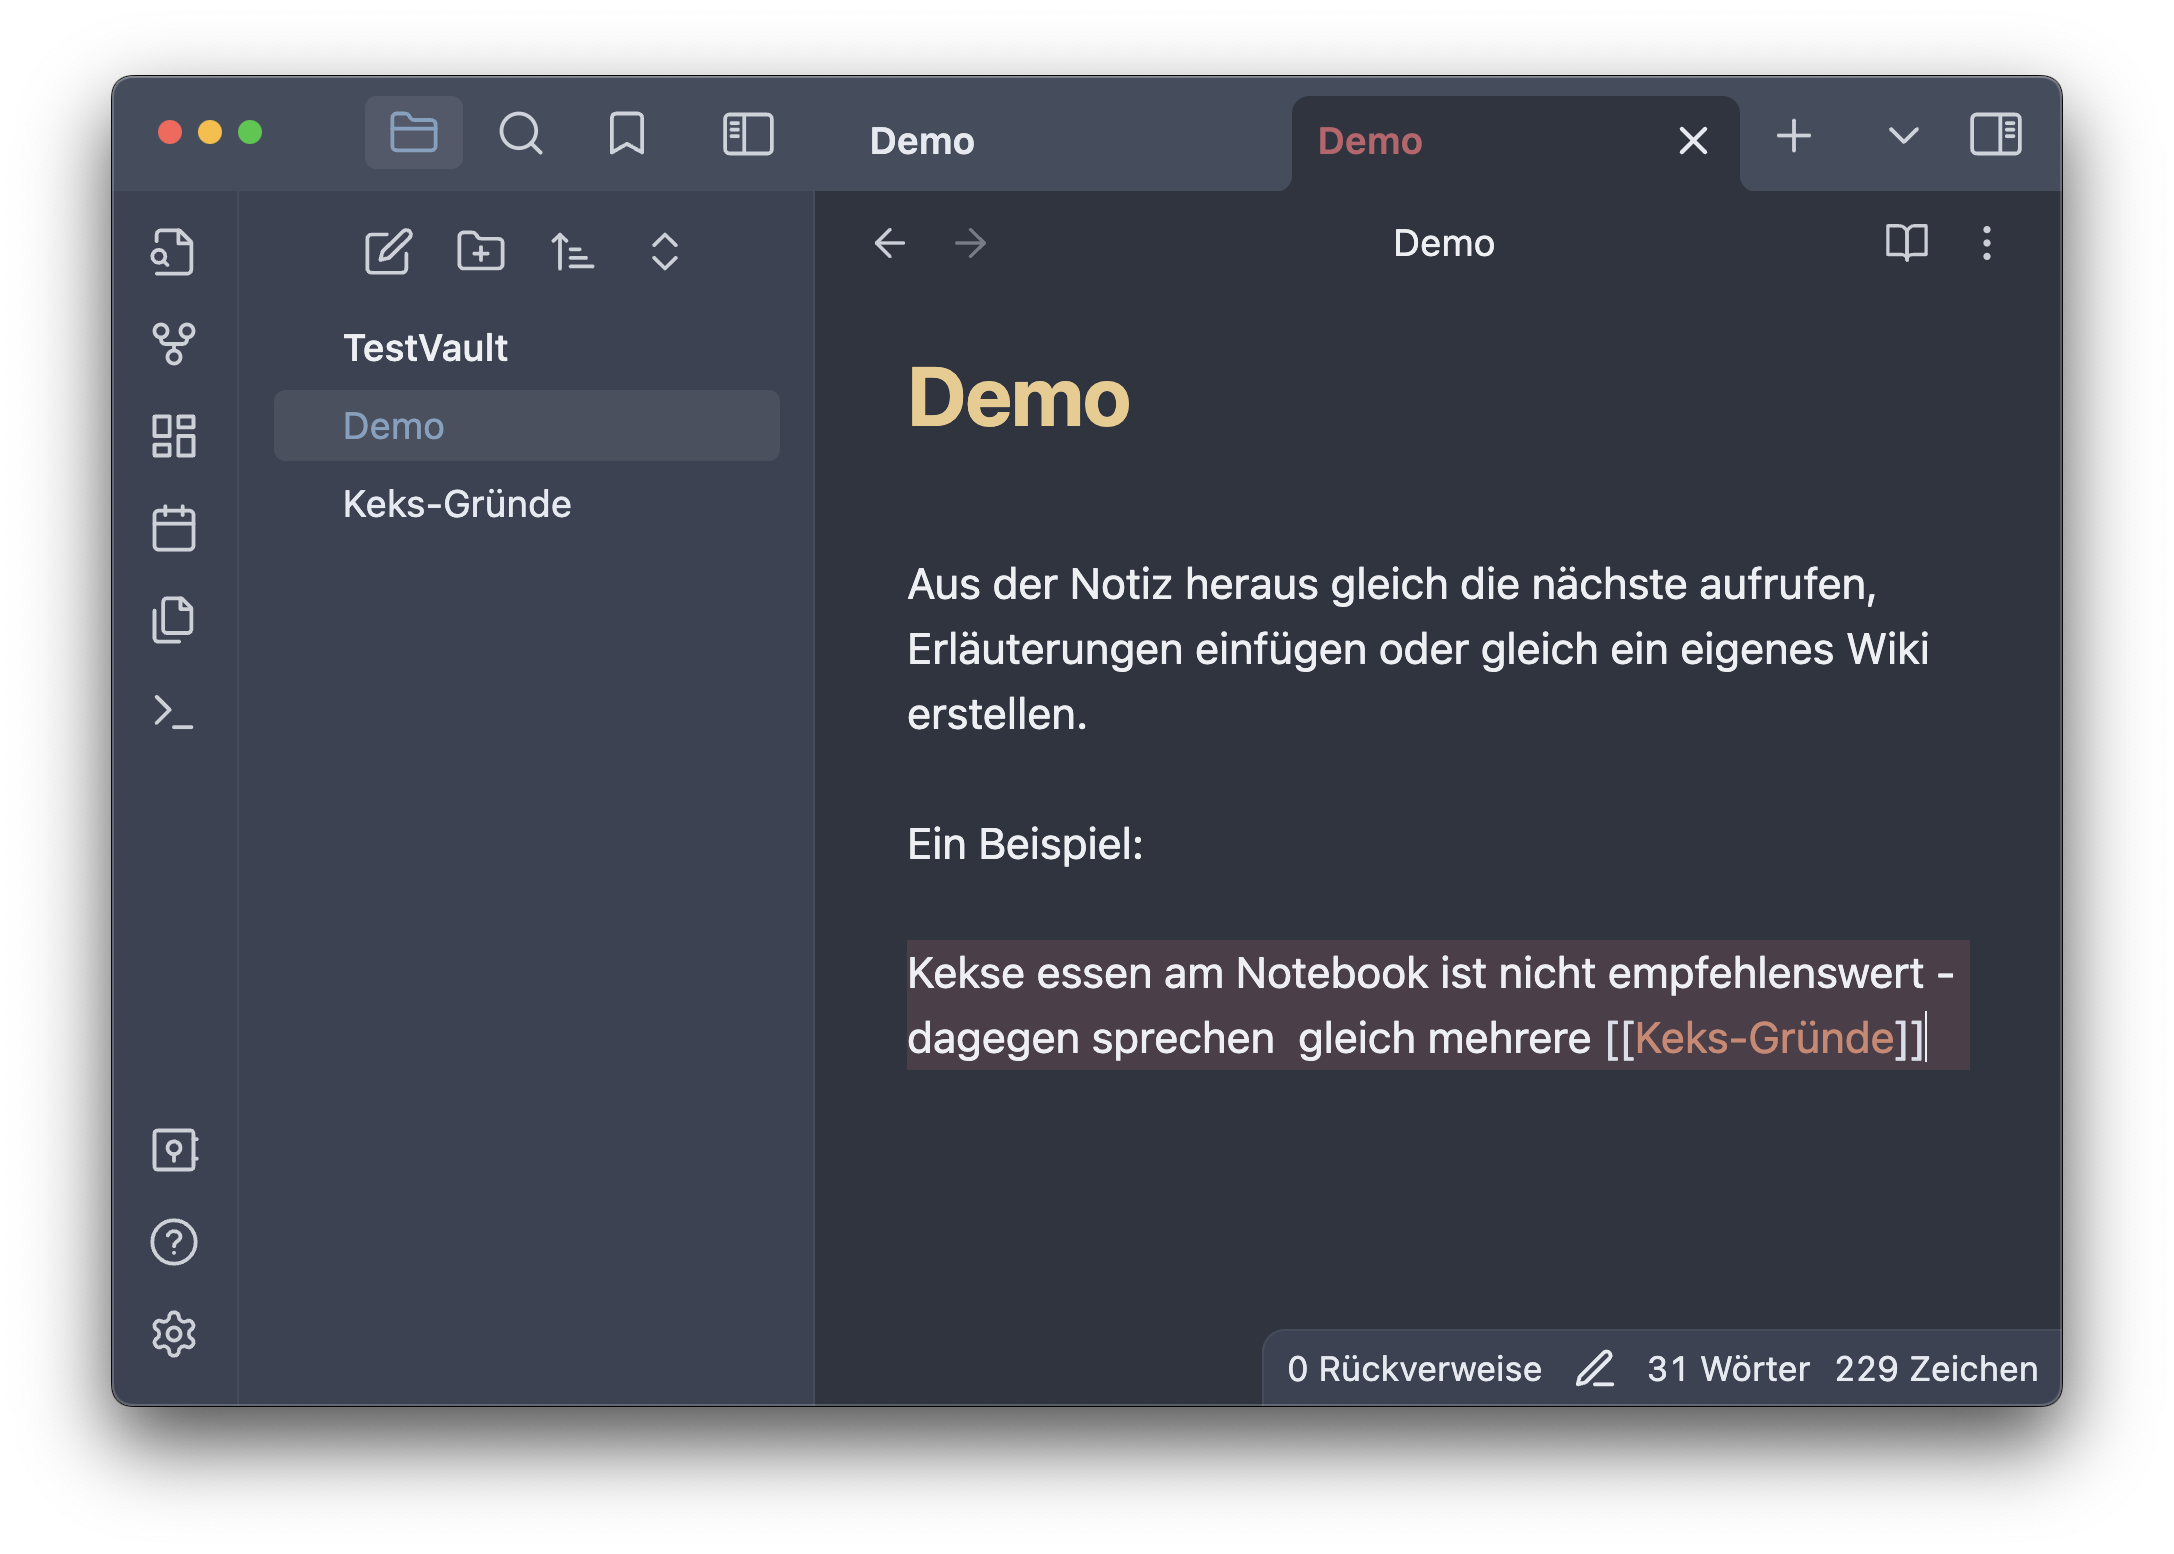Screen dimensions: 2174x1554
Task: Click the green fullscreen window button
Action: [x=250, y=132]
